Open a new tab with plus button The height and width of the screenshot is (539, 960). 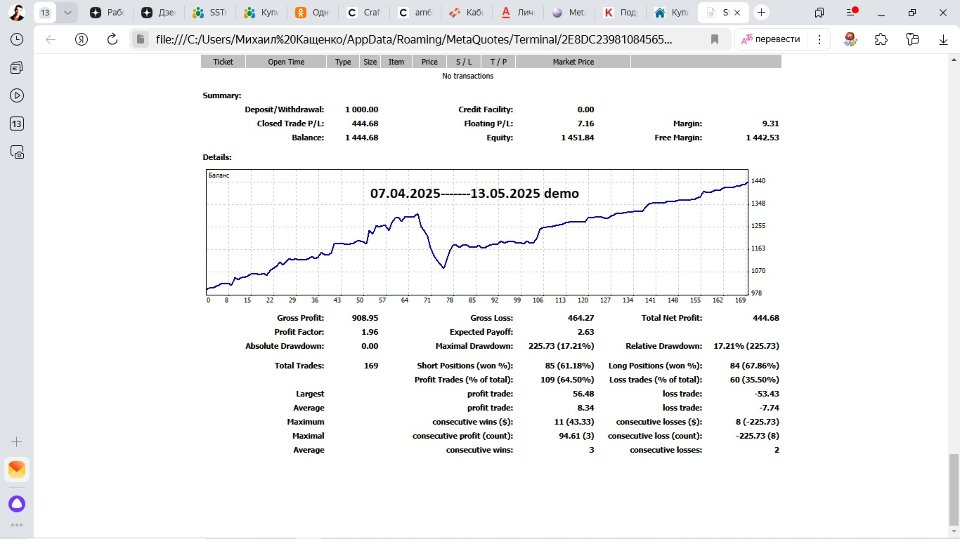(x=761, y=12)
